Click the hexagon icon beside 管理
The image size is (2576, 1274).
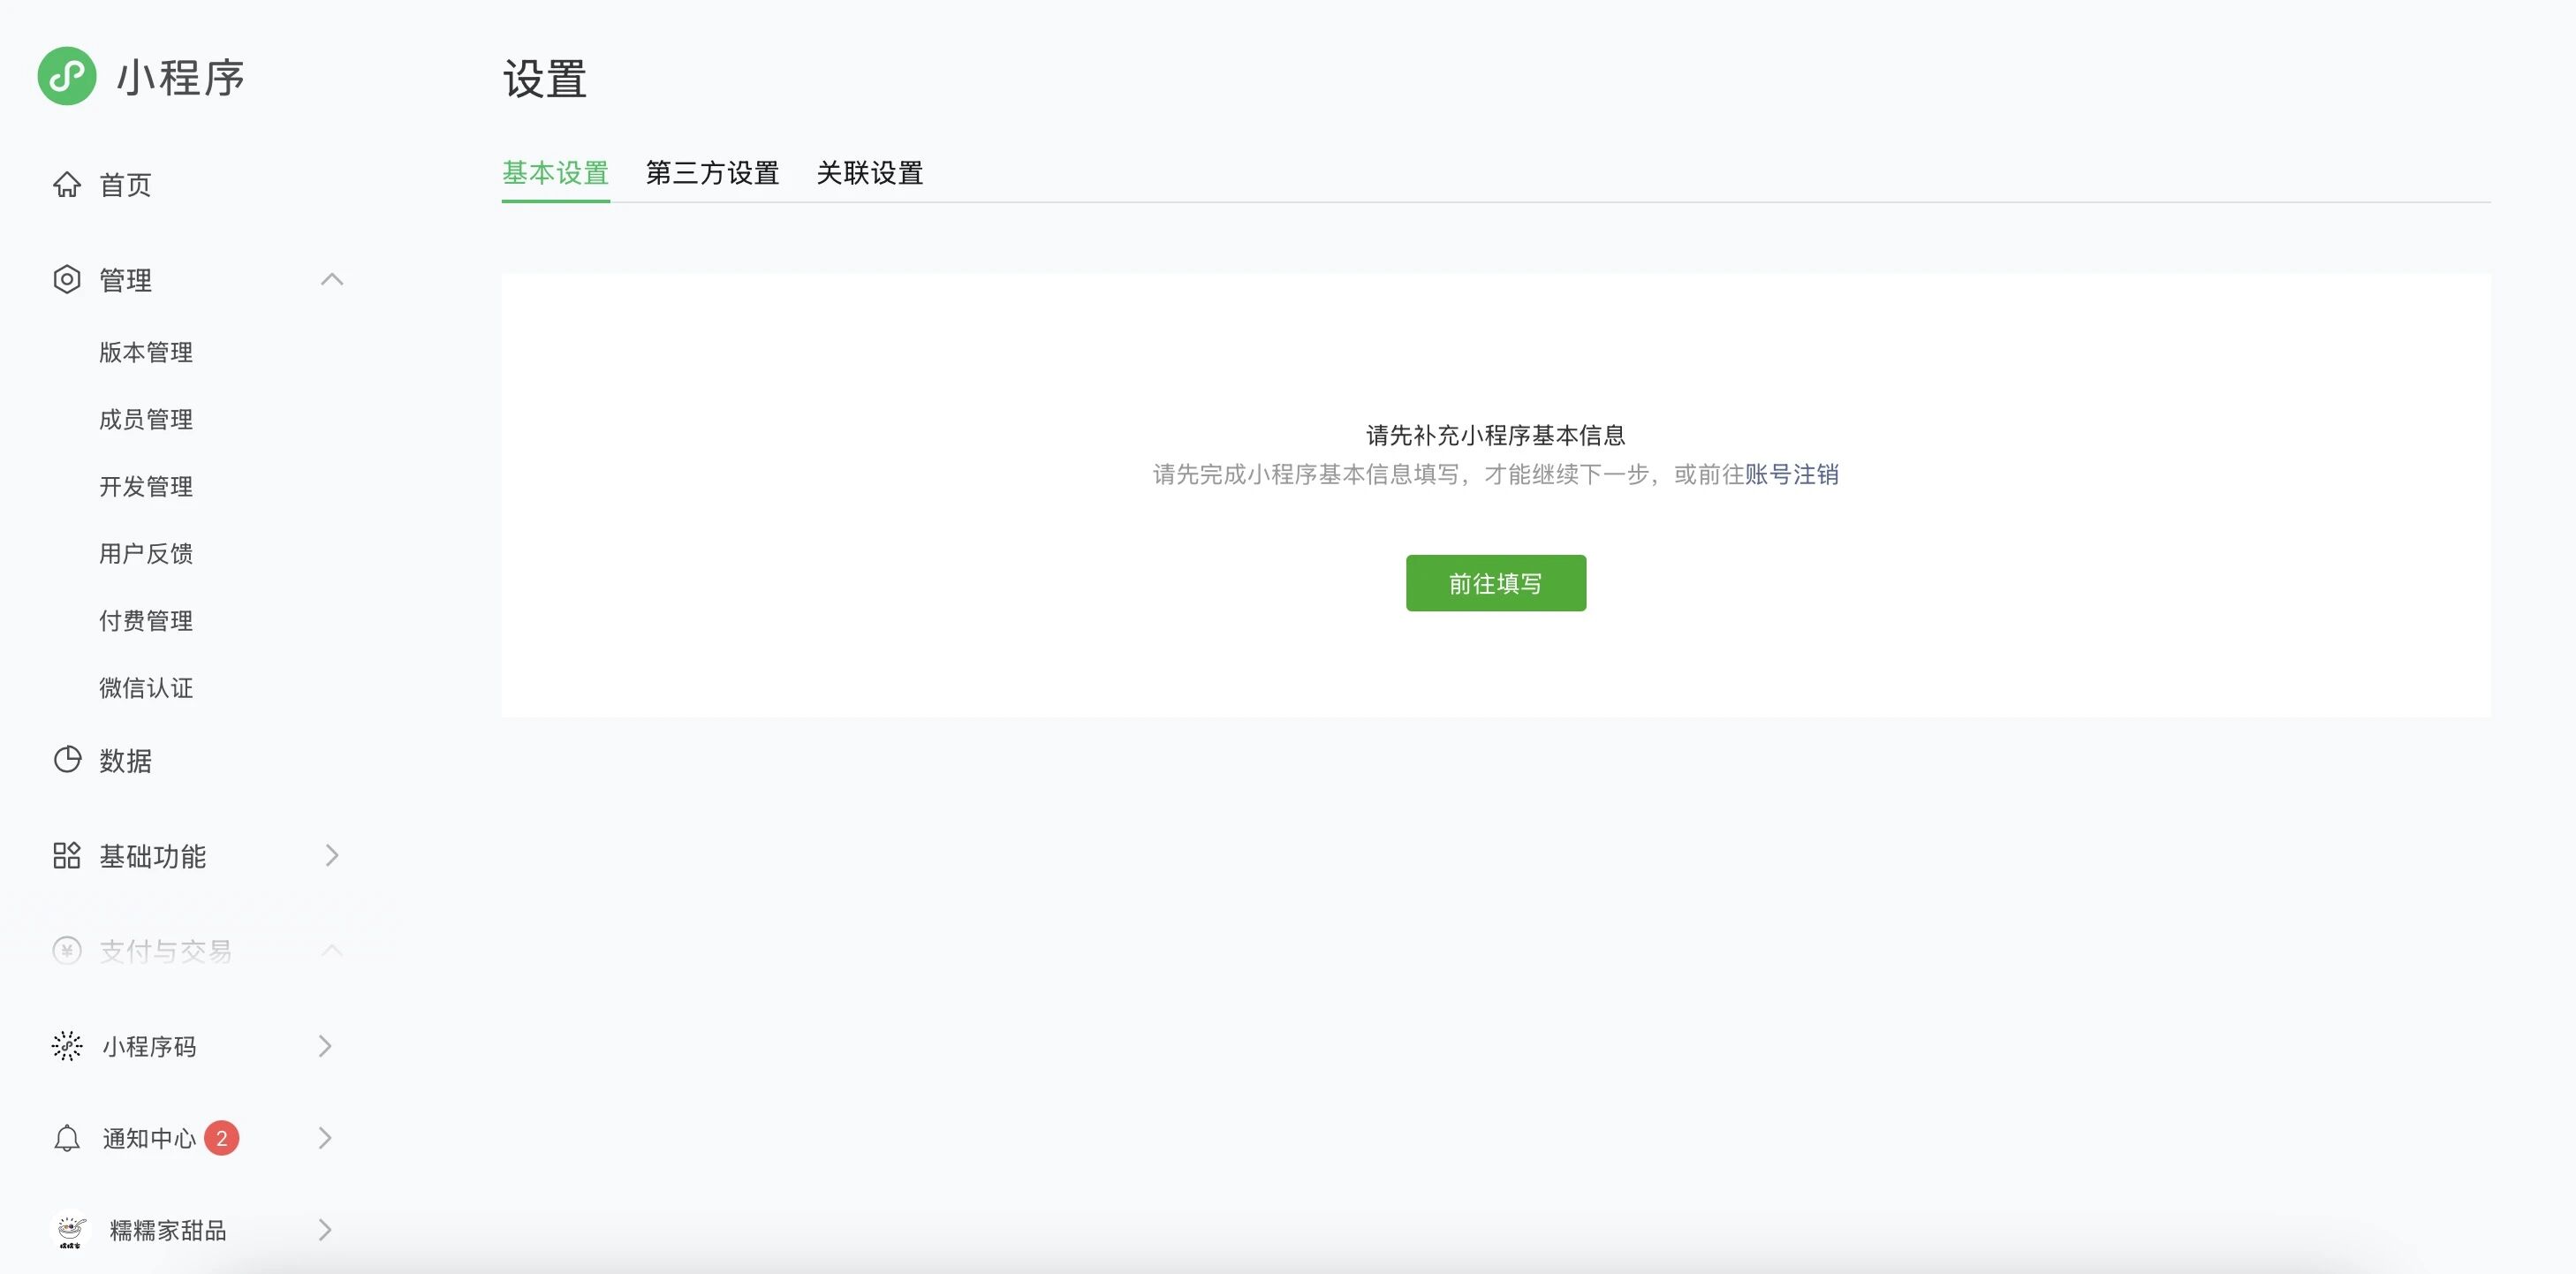click(67, 279)
